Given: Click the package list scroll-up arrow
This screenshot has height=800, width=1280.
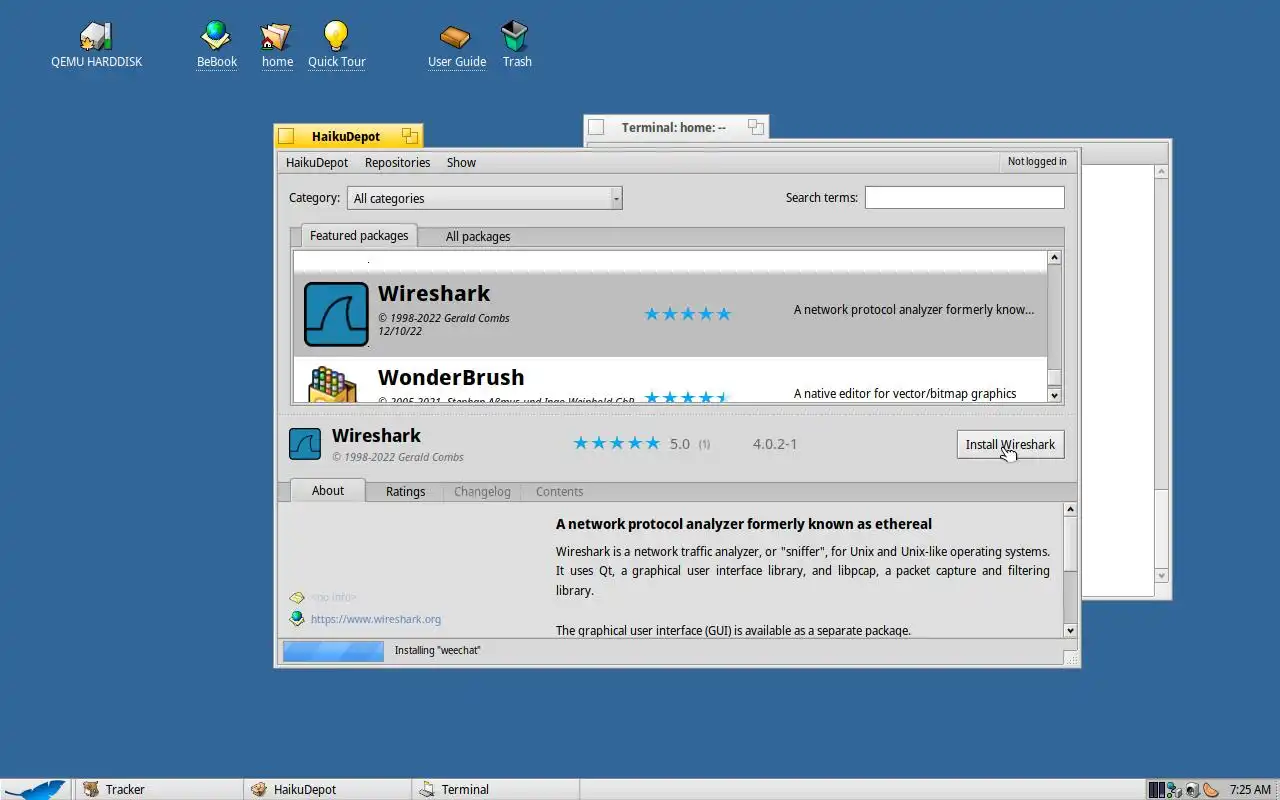Looking at the screenshot, I should [1054, 258].
